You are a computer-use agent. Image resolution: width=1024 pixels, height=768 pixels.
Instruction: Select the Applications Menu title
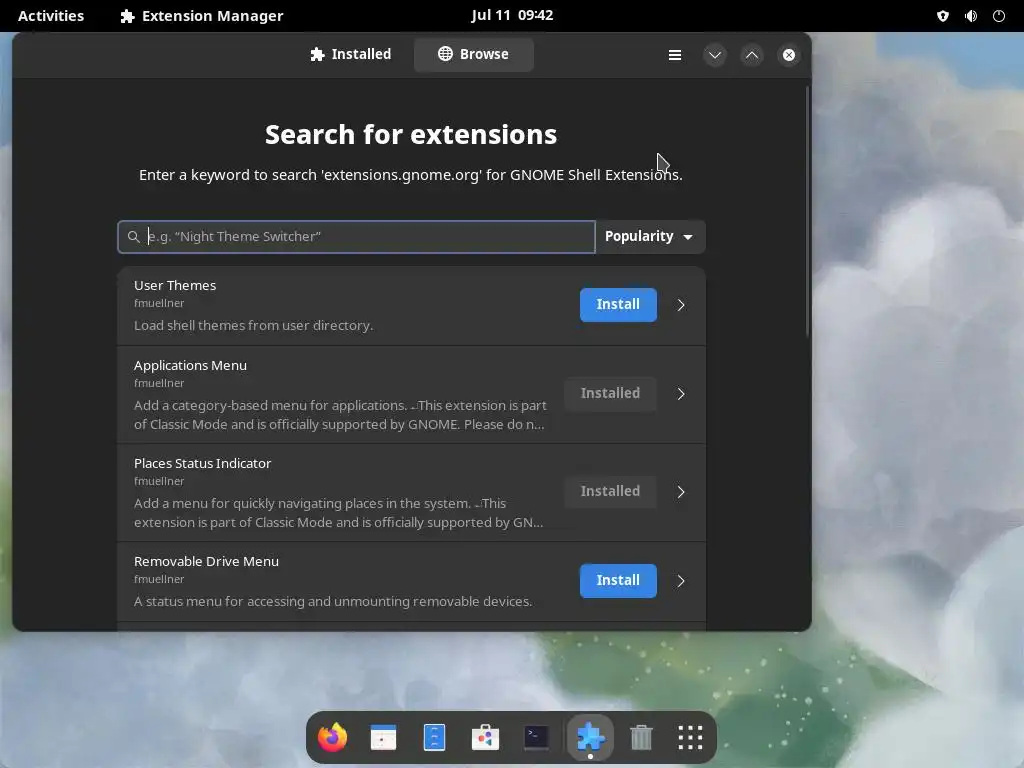[190, 366]
